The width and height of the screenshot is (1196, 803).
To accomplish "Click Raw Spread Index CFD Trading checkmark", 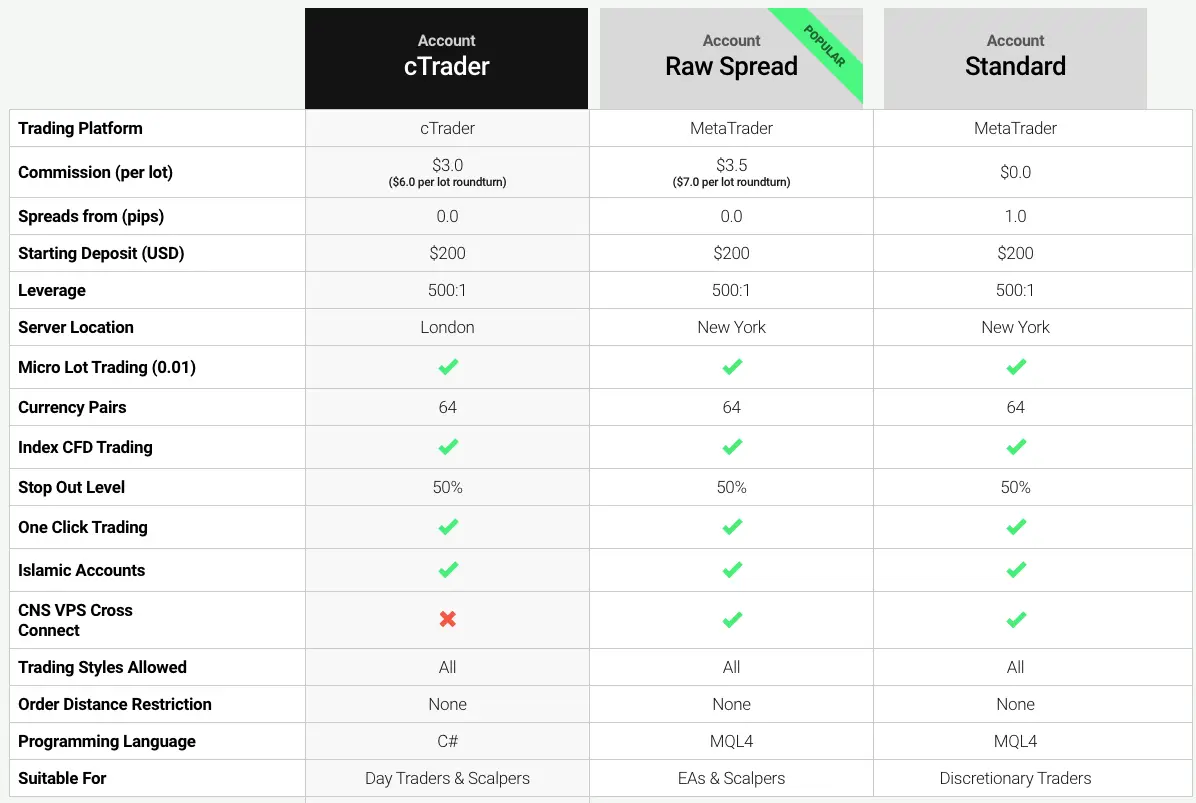I will click(x=731, y=447).
